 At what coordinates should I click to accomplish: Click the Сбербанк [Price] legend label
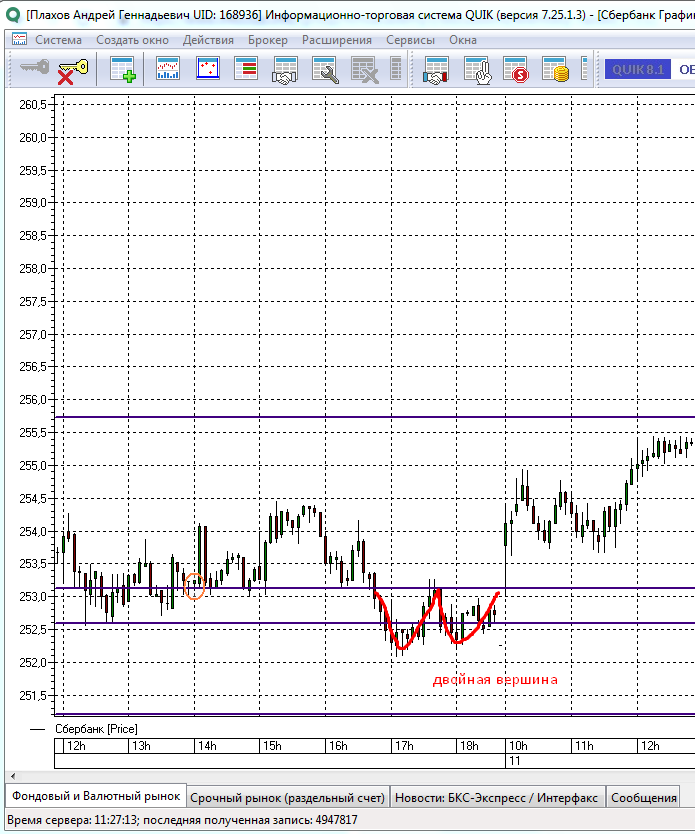(96, 729)
